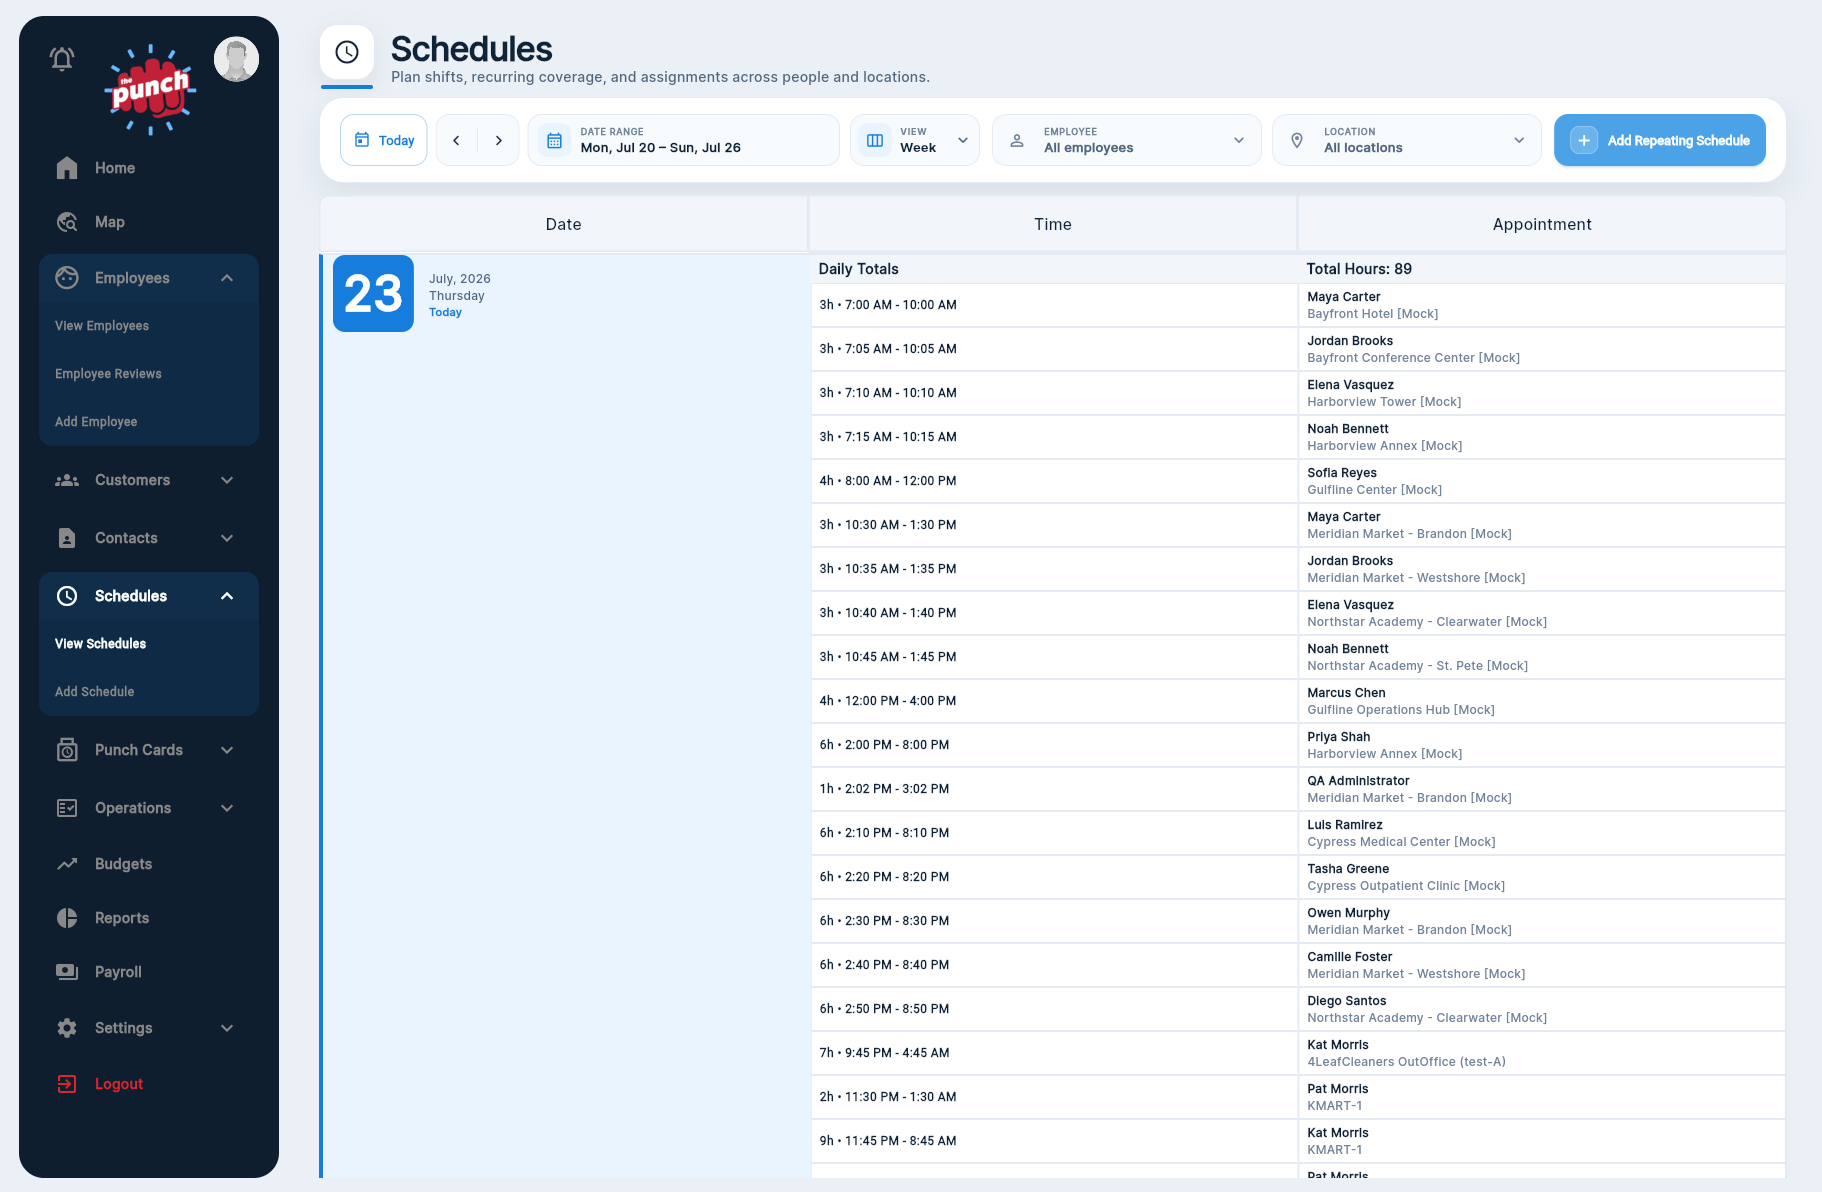Select Add Schedule submenu item
Image resolution: width=1822 pixels, height=1192 pixels.
(x=94, y=692)
